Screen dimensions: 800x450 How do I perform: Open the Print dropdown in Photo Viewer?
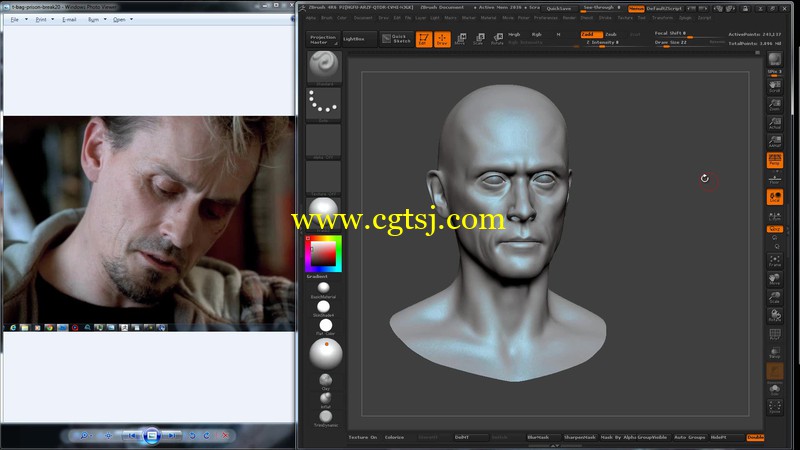pos(44,19)
